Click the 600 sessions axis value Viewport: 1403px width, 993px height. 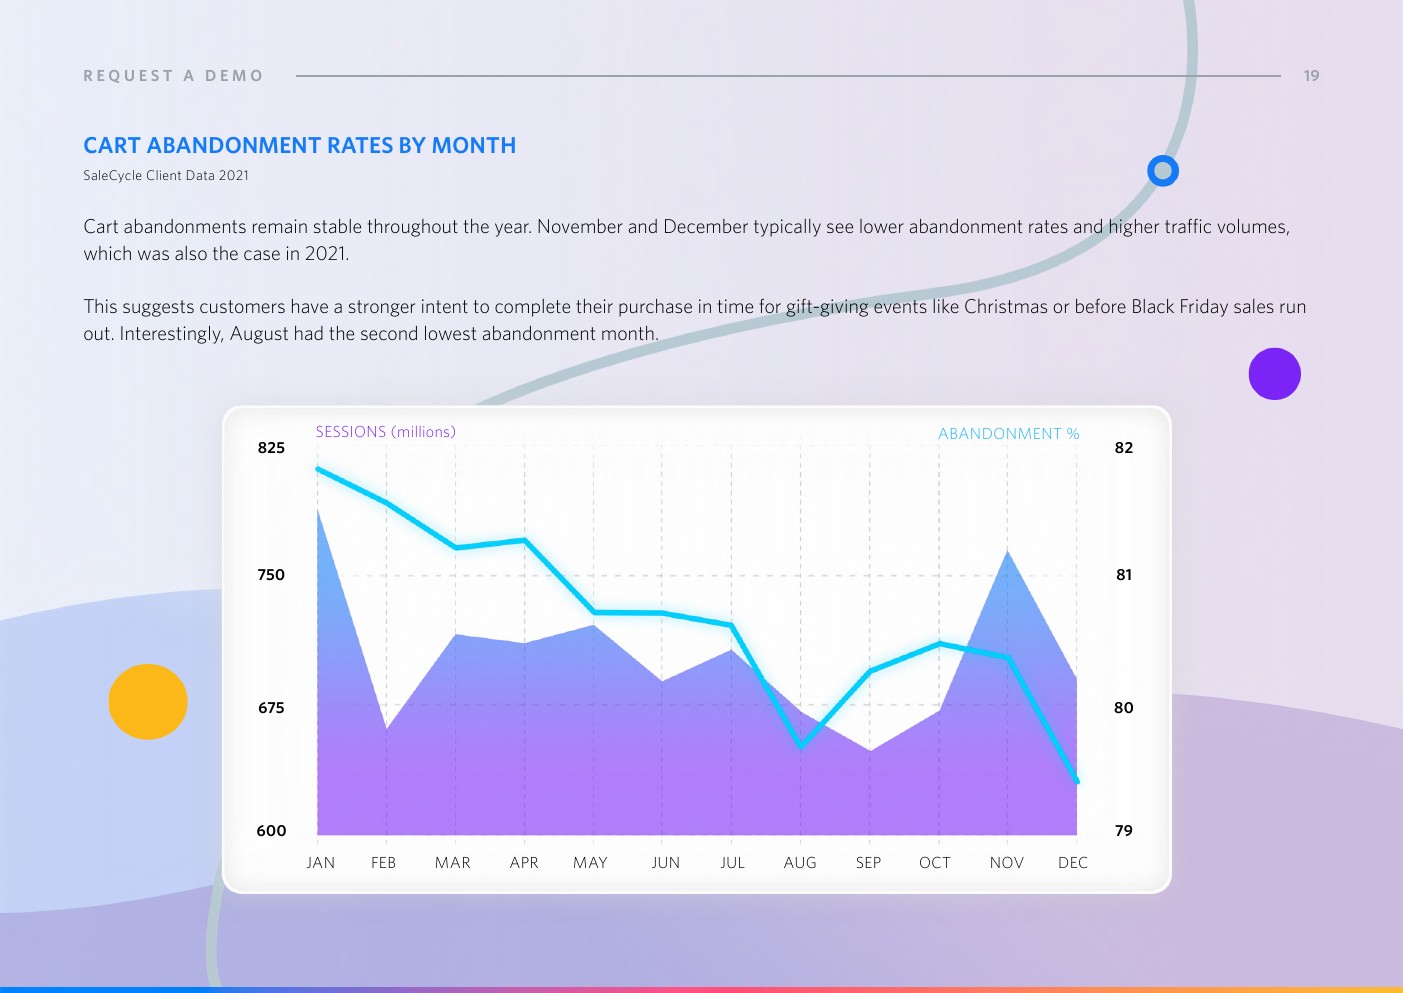point(271,831)
